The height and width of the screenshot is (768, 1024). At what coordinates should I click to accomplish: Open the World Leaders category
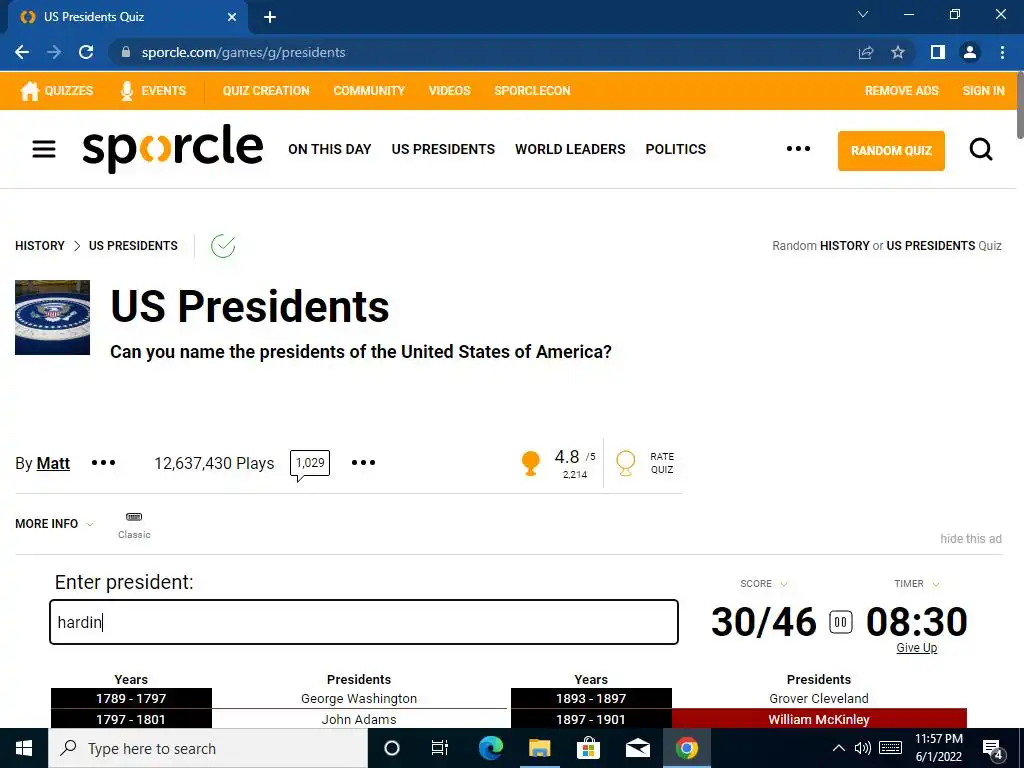[x=570, y=149]
